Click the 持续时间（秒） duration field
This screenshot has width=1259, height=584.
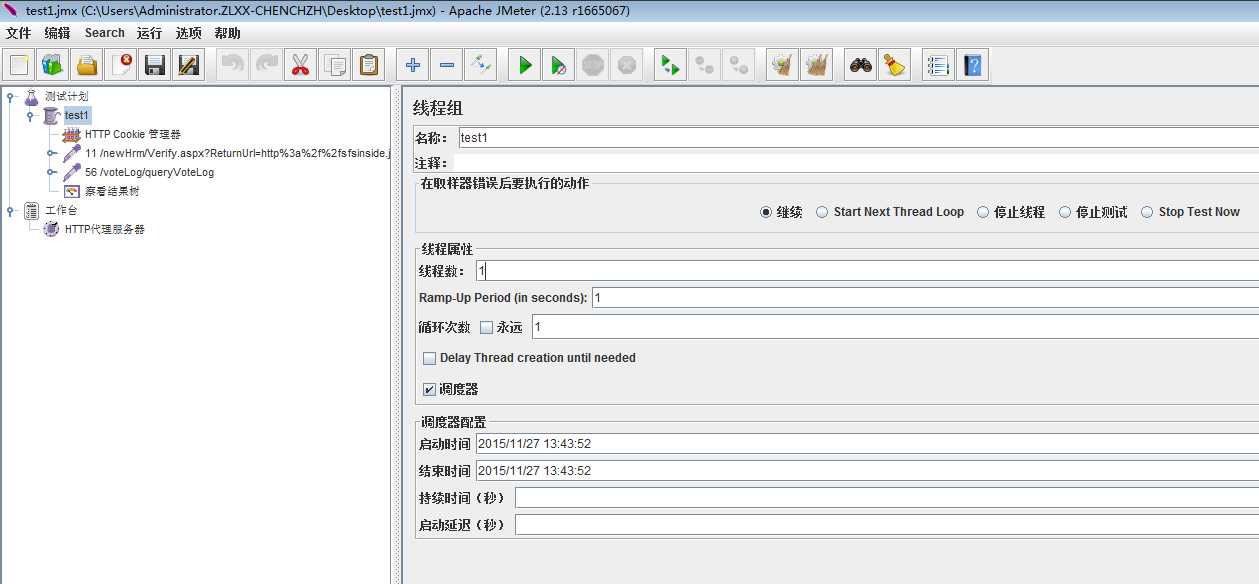click(x=886, y=497)
